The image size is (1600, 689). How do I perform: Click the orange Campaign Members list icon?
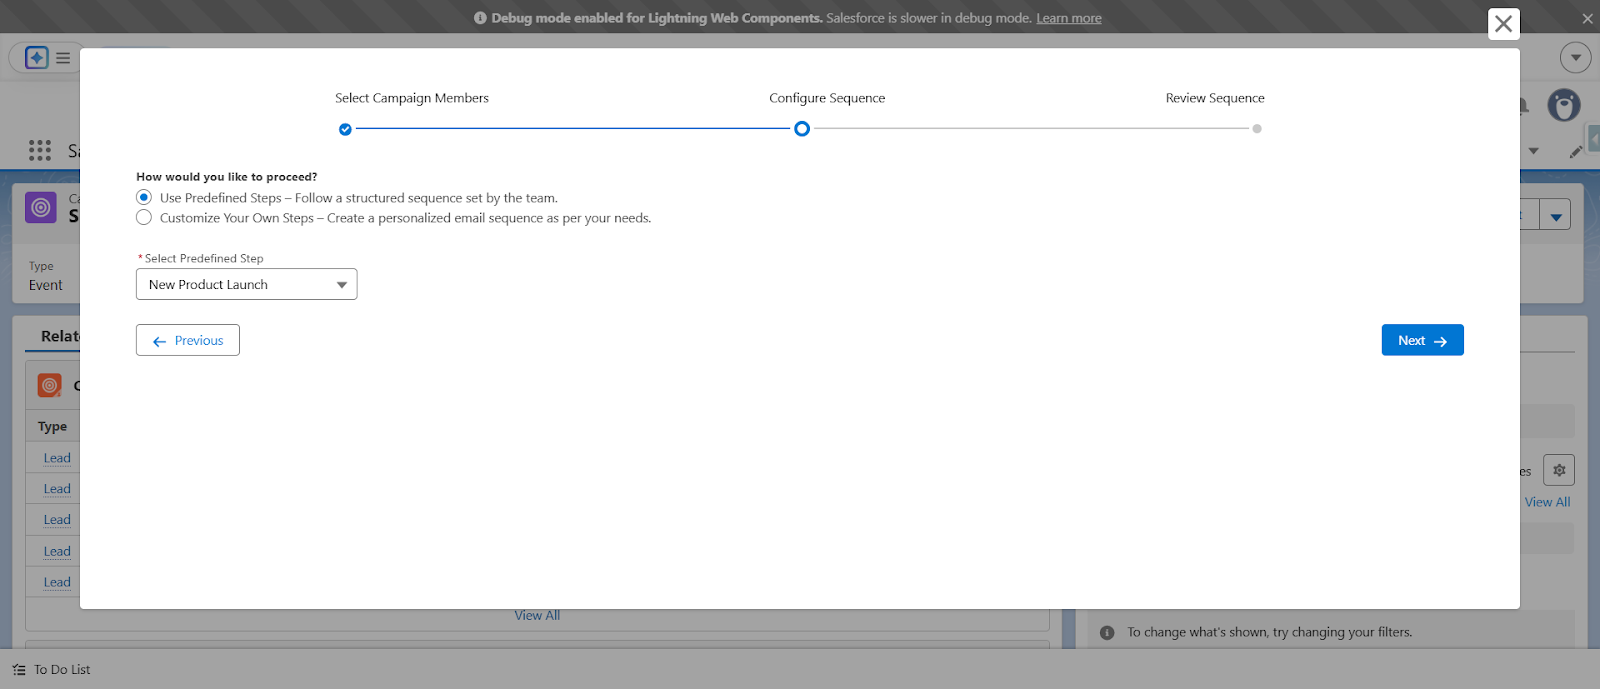50,385
